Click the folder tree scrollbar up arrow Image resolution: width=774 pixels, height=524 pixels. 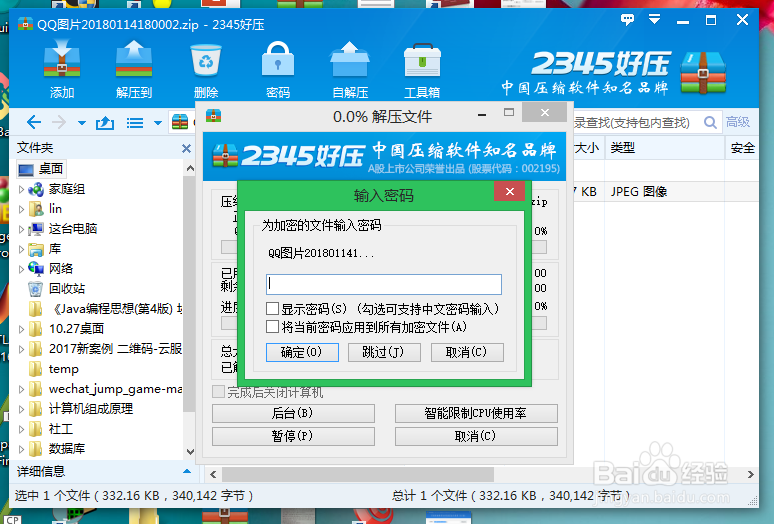(190, 169)
